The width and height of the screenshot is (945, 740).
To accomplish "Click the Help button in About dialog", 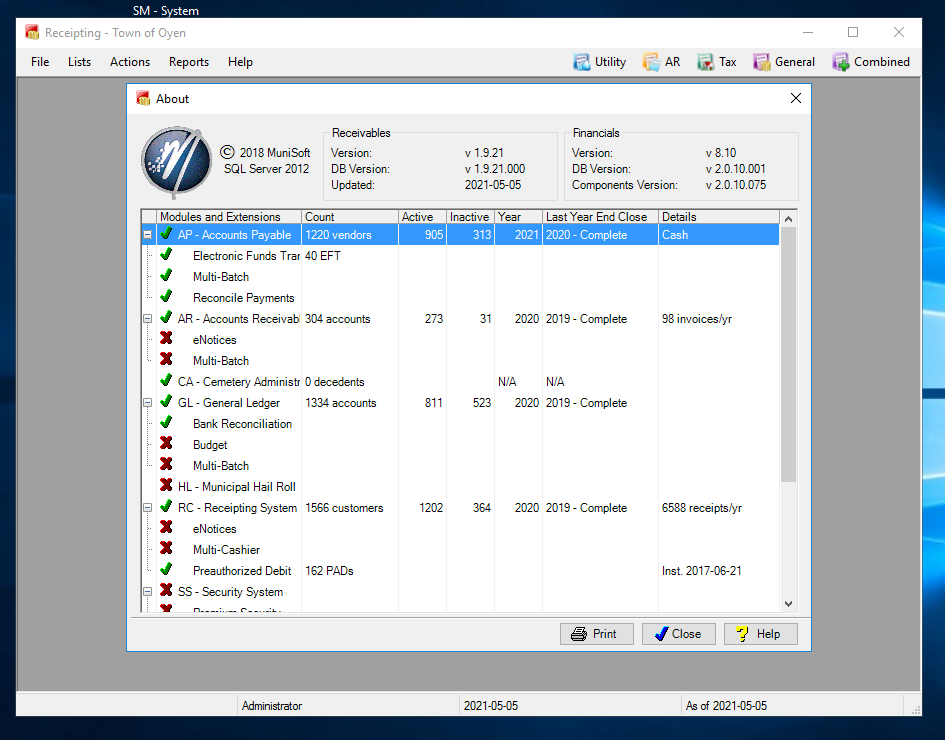I will [761, 634].
